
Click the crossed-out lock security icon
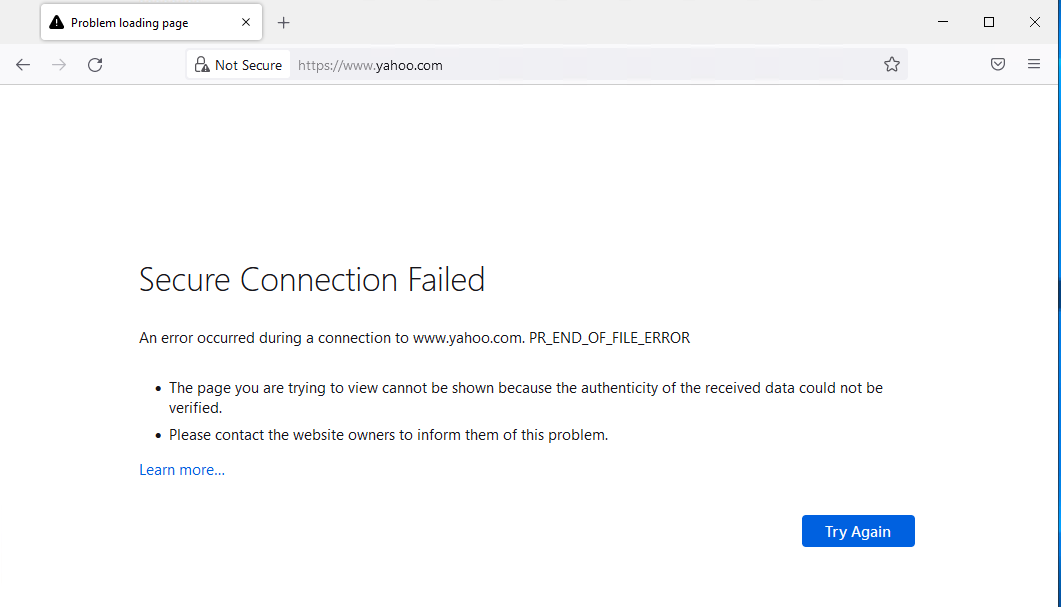pos(202,65)
